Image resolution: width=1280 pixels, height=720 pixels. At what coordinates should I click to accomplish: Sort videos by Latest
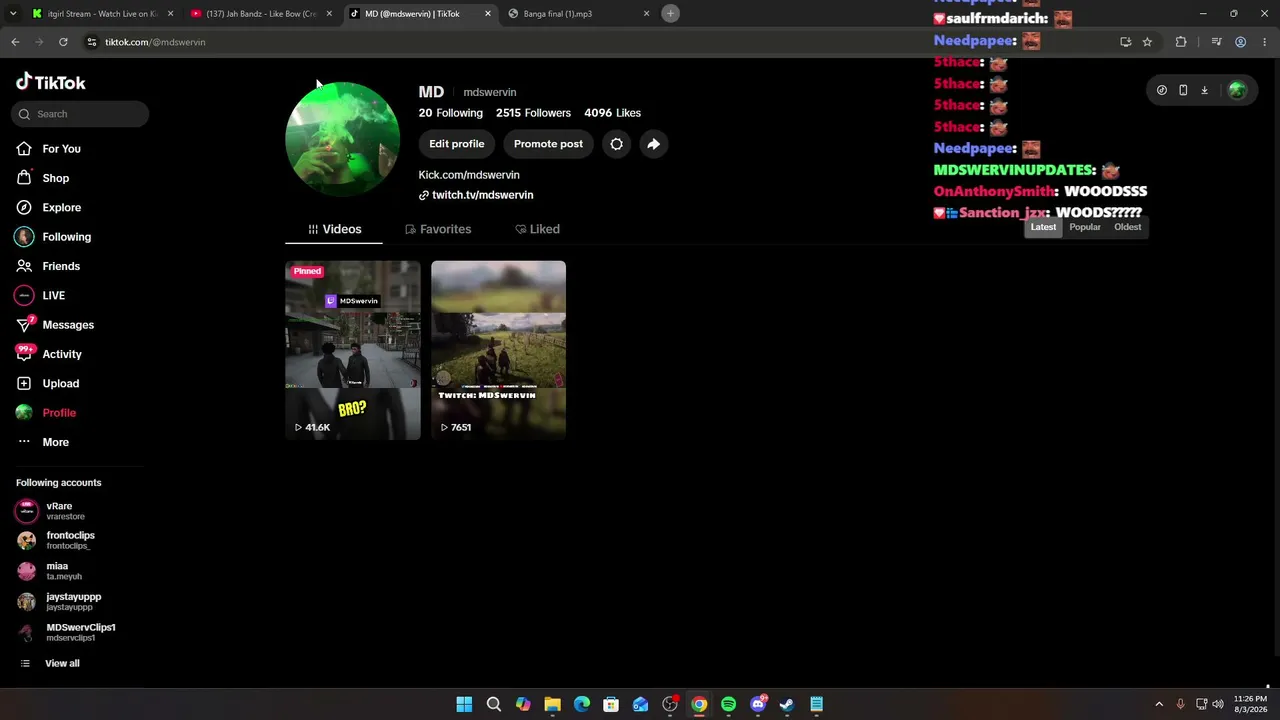pyautogui.click(x=1043, y=227)
